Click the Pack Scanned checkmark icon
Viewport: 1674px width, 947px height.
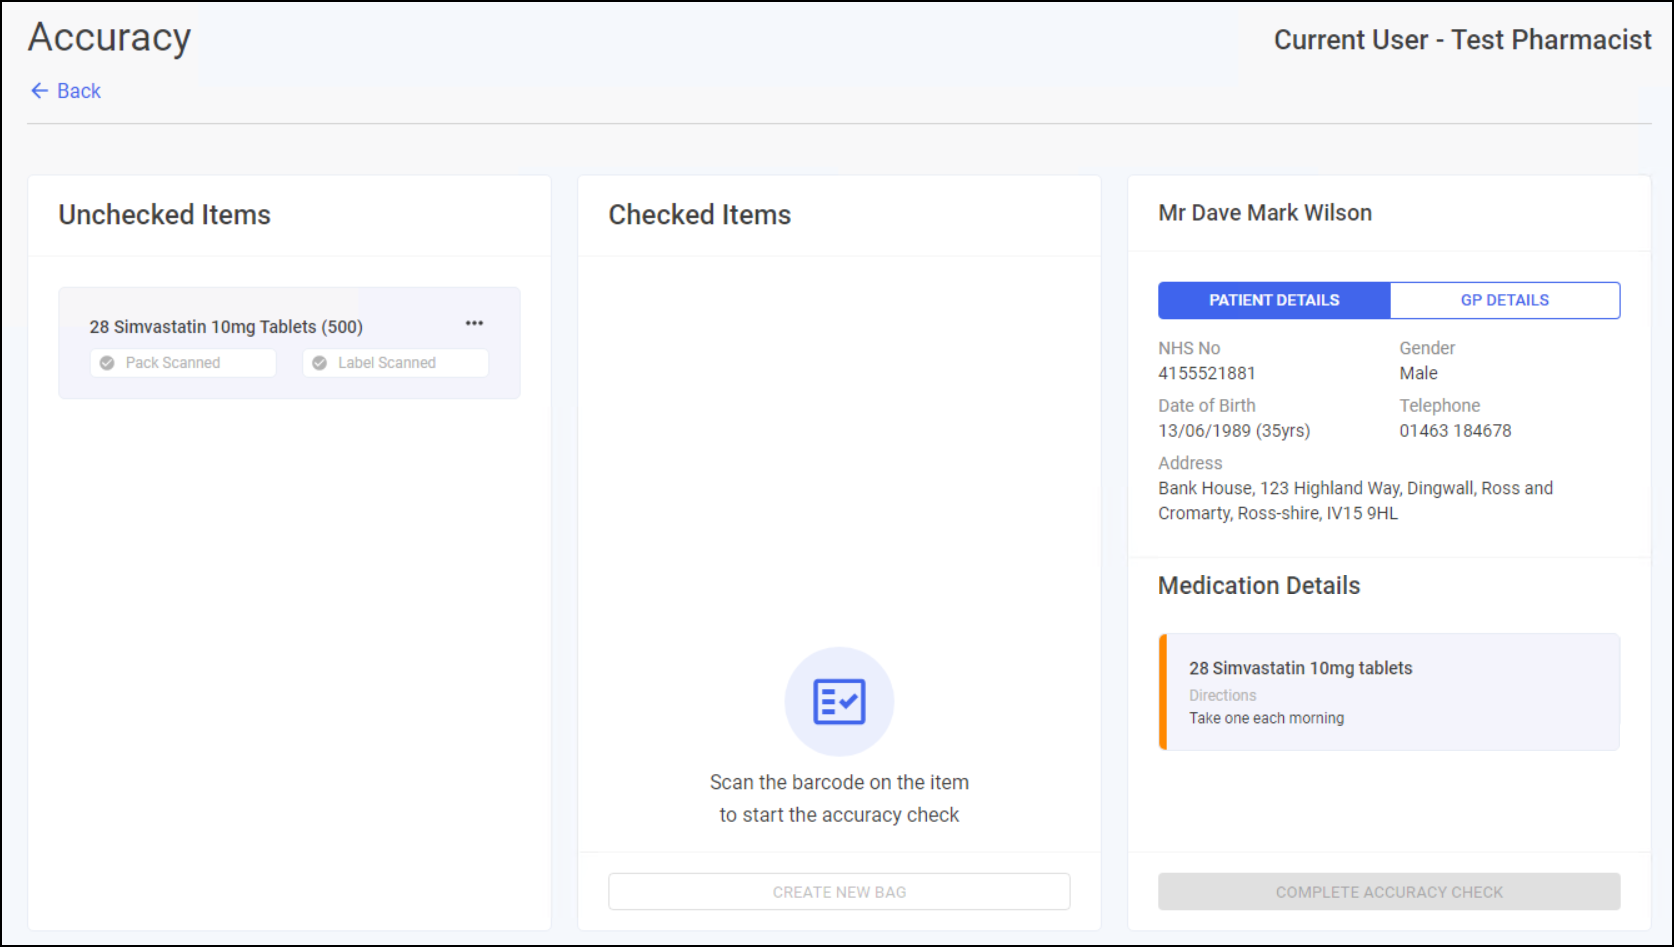[107, 363]
